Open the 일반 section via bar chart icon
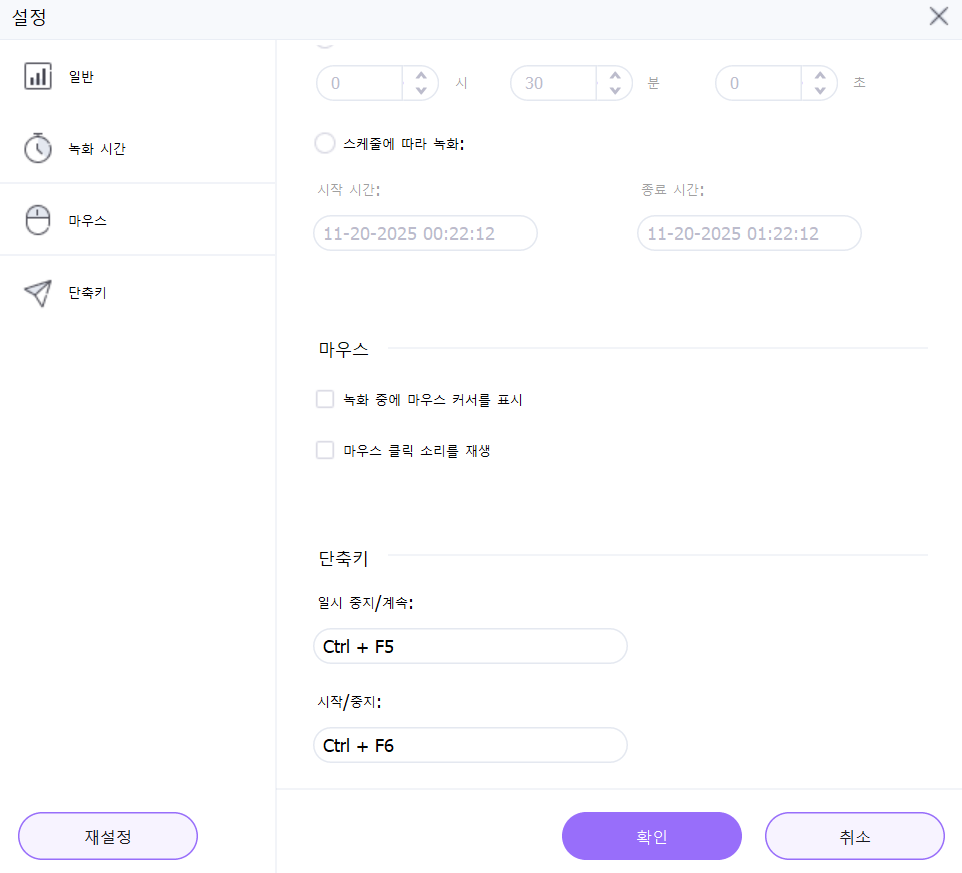This screenshot has width=962, height=873. (x=38, y=75)
